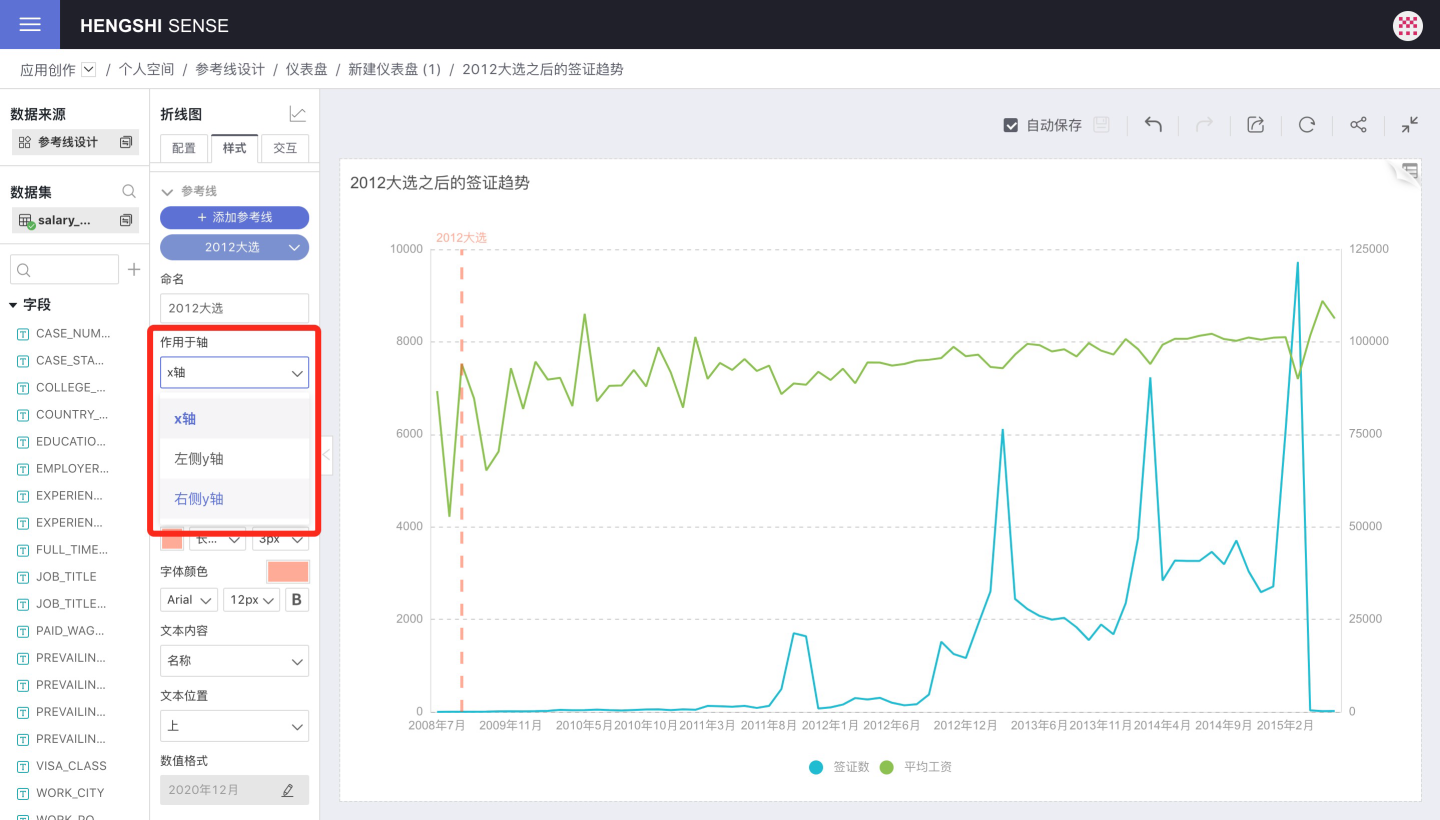Expand the Arial font dropdown
Image resolution: width=1440 pixels, height=820 pixels.
point(188,600)
